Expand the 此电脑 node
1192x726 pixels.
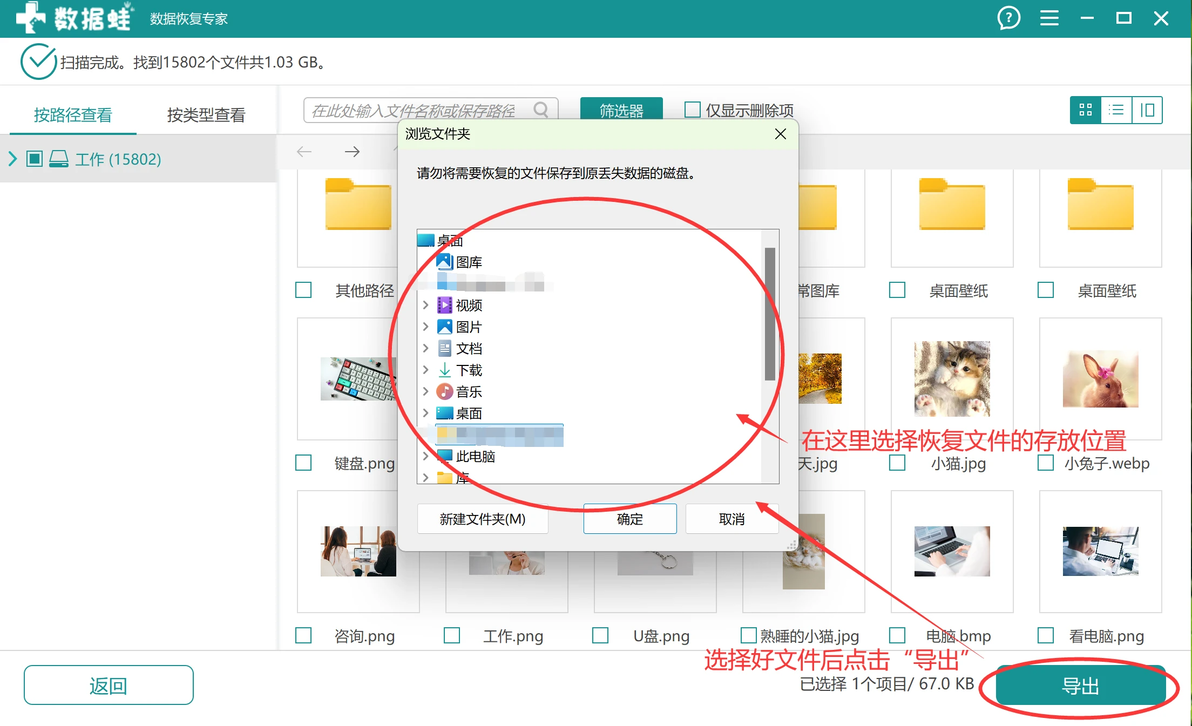426,456
